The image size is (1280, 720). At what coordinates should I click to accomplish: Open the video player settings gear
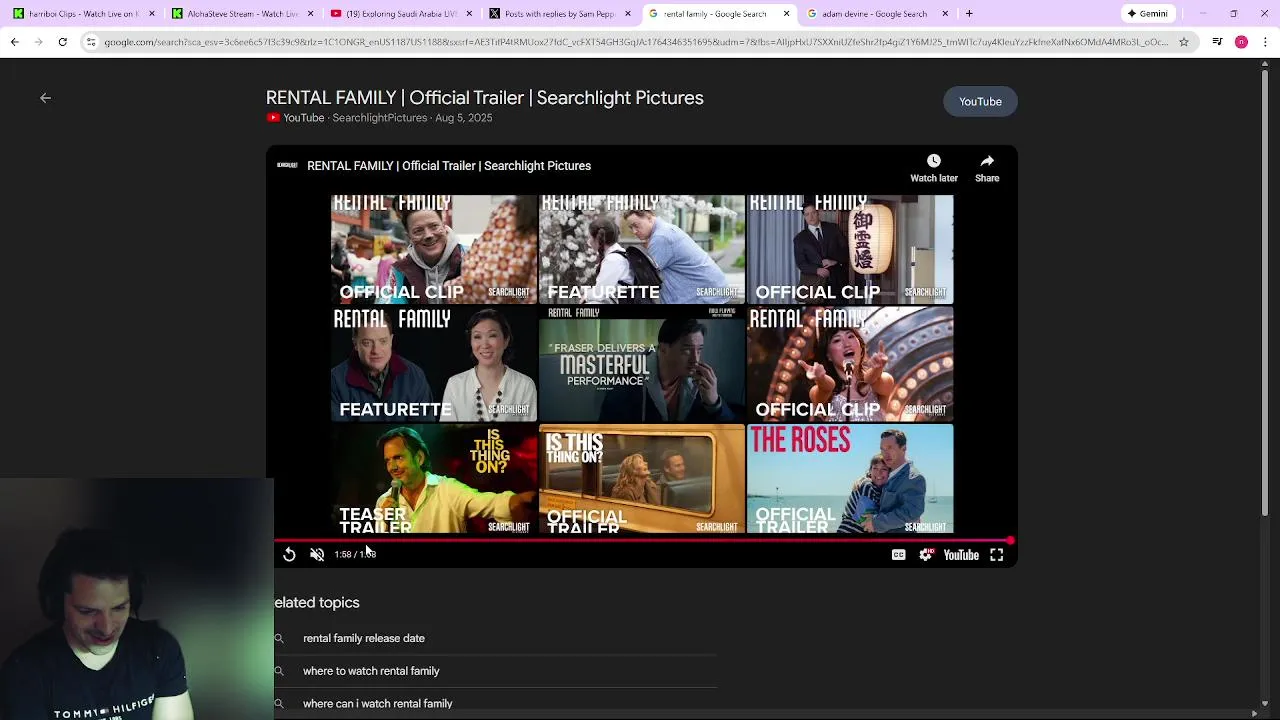[x=926, y=555]
